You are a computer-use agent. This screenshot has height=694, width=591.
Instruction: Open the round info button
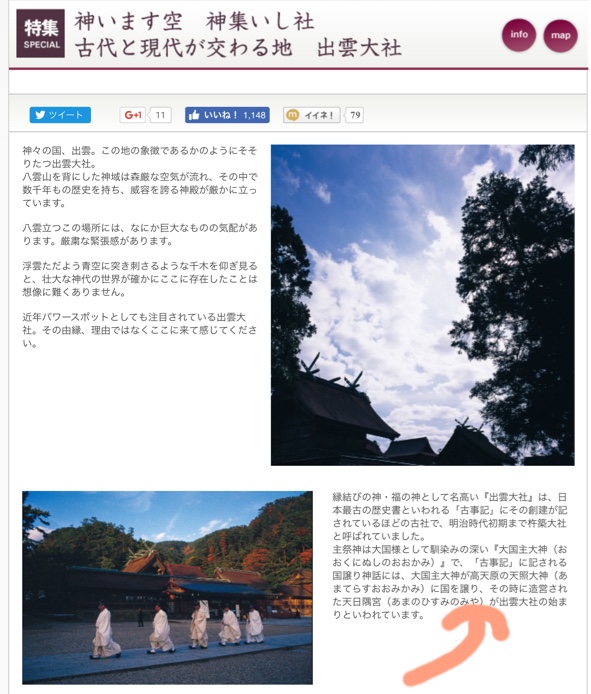[x=519, y=35]
